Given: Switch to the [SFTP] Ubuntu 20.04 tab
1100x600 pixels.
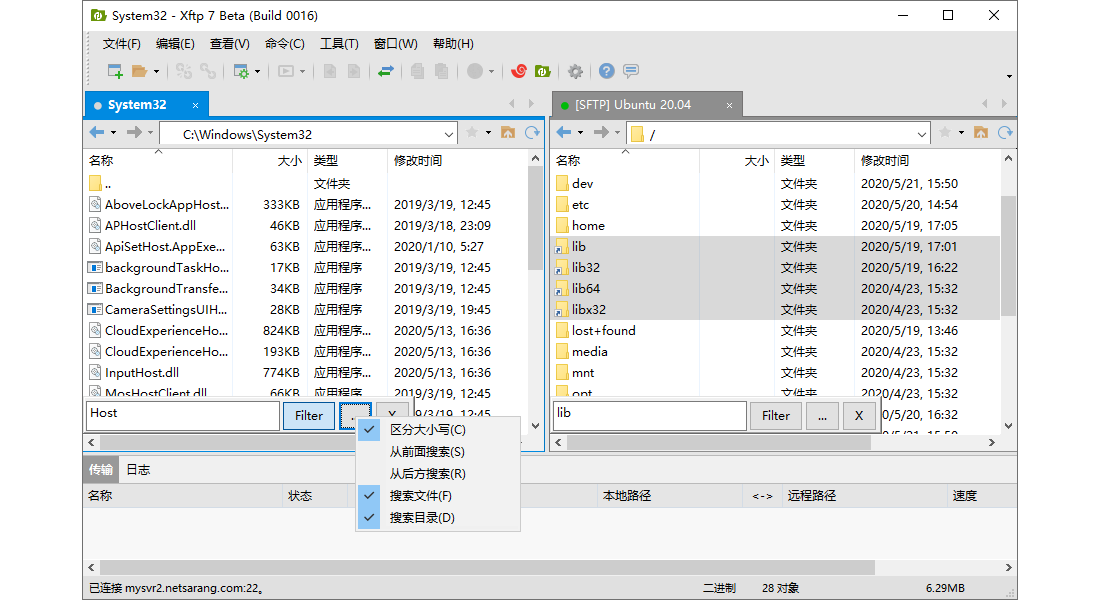Looking at the screenshot, I should pos(648,105).
